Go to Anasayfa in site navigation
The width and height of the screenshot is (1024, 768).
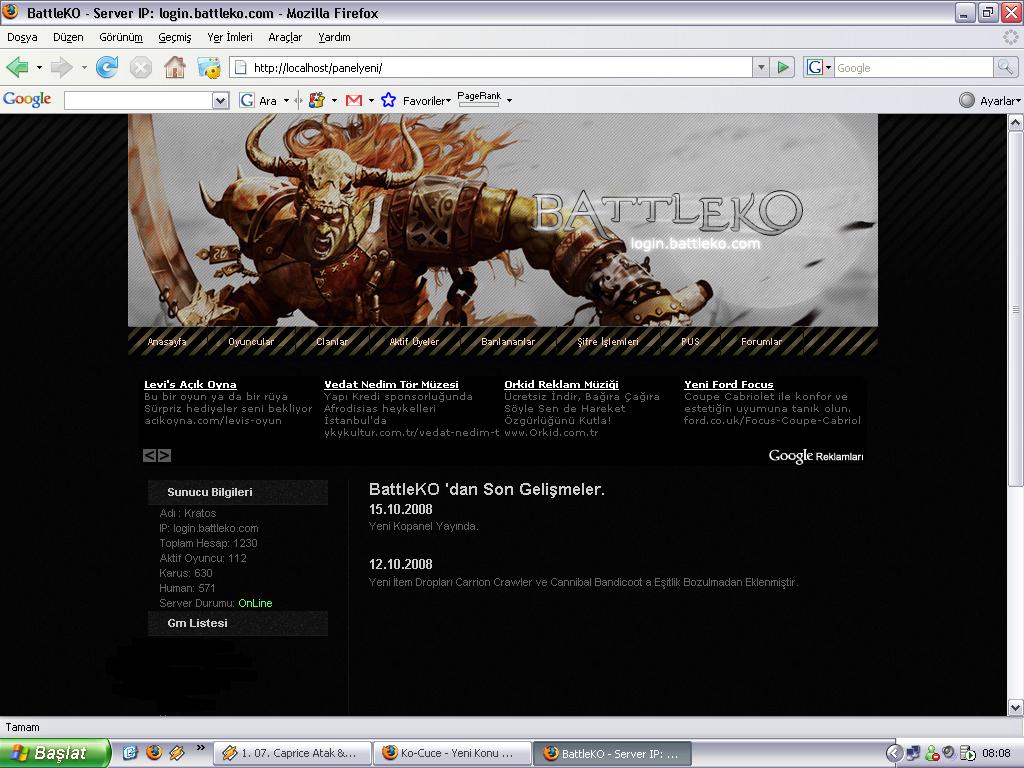tap(167, 342)
